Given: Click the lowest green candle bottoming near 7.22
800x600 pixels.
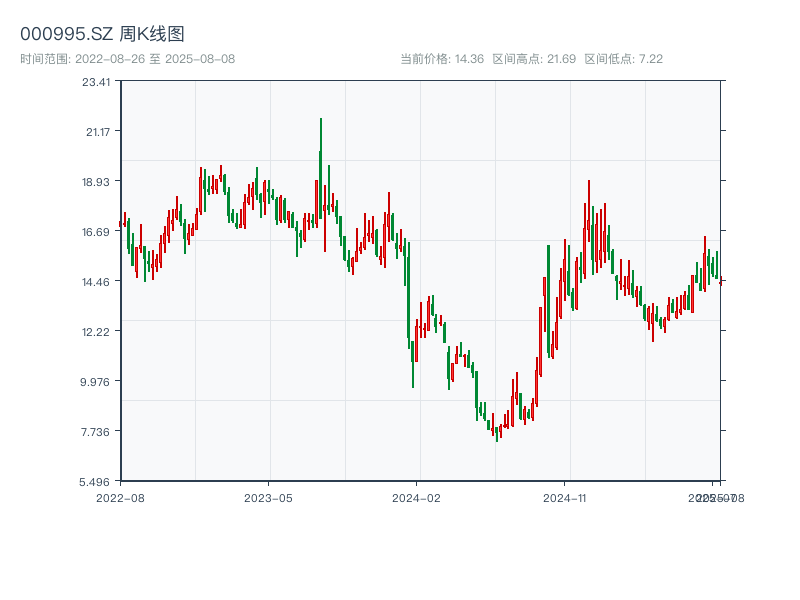Looking at the screenshot, I should click(496, 434).
